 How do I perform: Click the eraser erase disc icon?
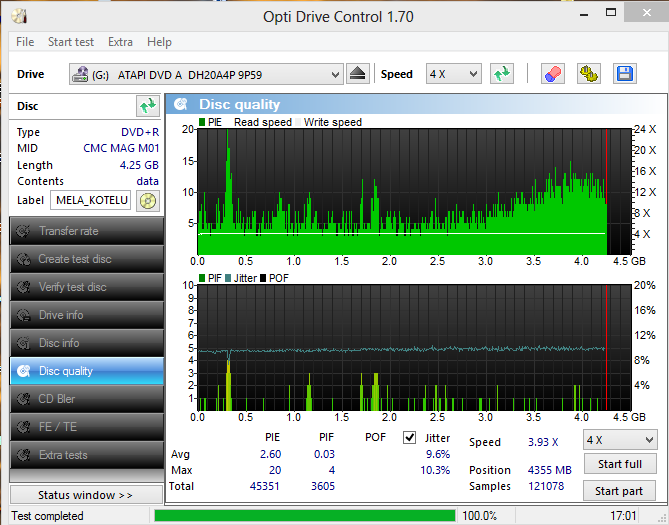553,74
